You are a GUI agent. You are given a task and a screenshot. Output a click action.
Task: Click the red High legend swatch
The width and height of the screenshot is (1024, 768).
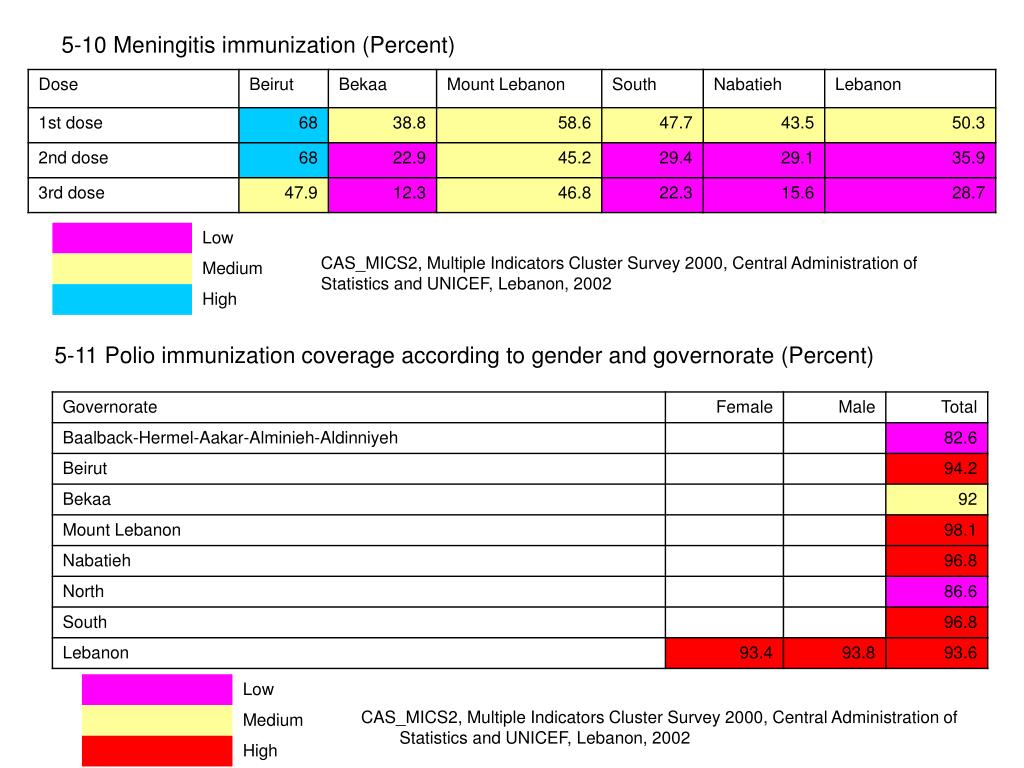pyautogui.click(x=157, y=751)
